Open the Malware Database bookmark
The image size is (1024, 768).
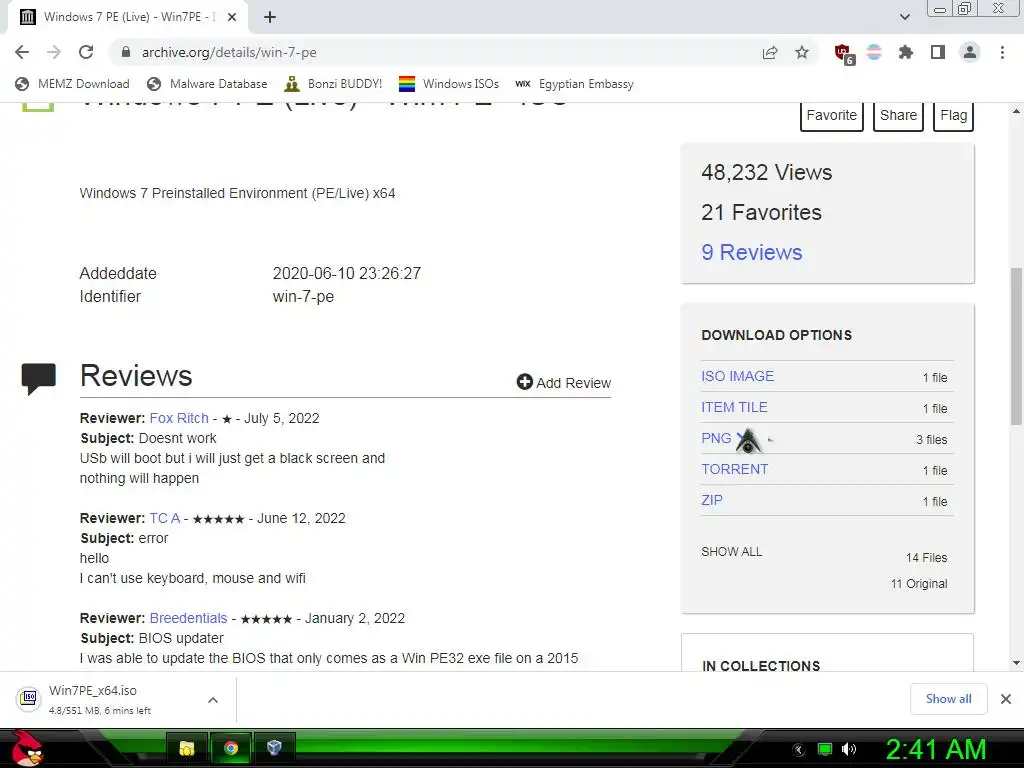[x=207, y=84]
